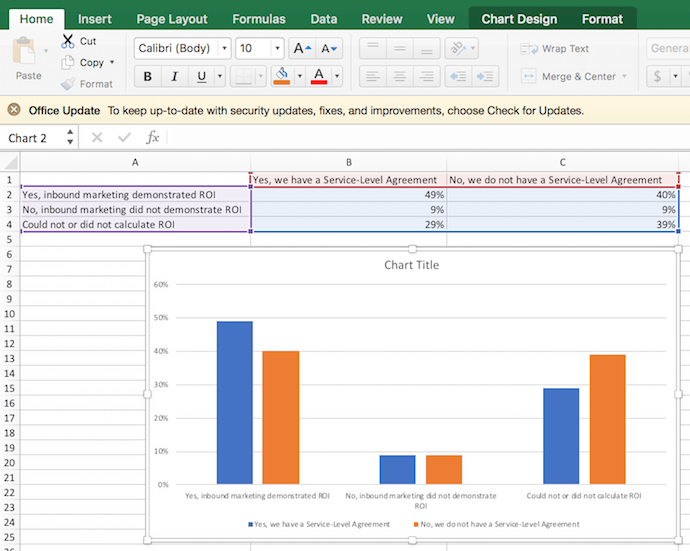
Task: Click the Copy button
Action: [91, 62]
